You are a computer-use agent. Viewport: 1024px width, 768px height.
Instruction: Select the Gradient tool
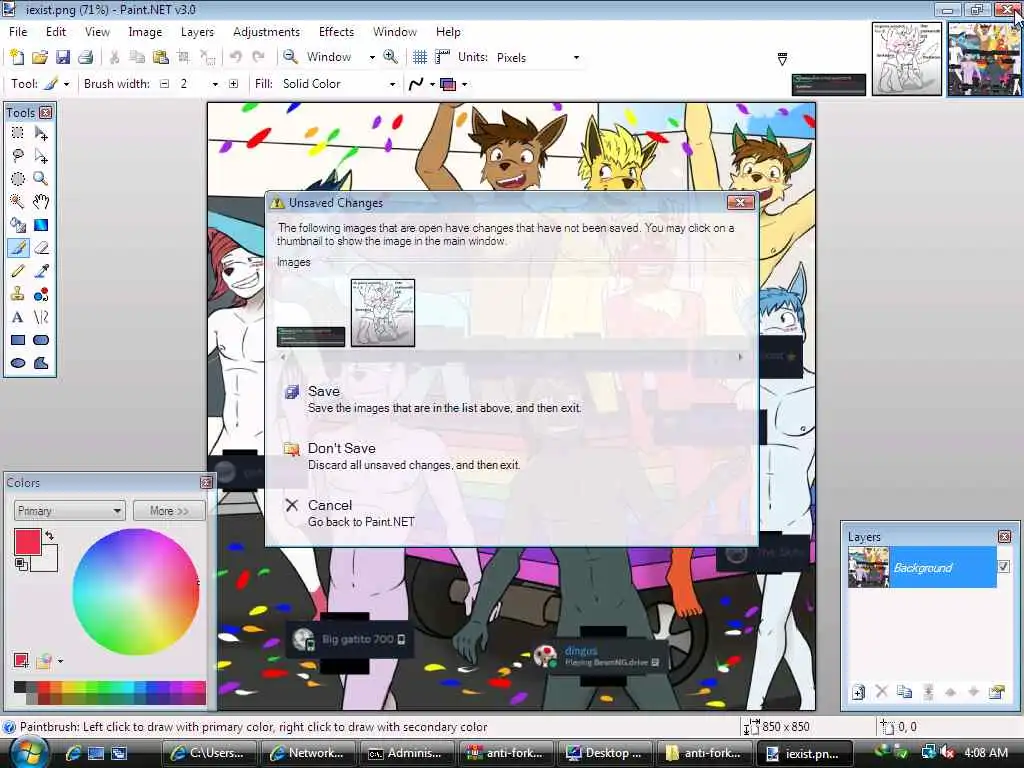41,225
